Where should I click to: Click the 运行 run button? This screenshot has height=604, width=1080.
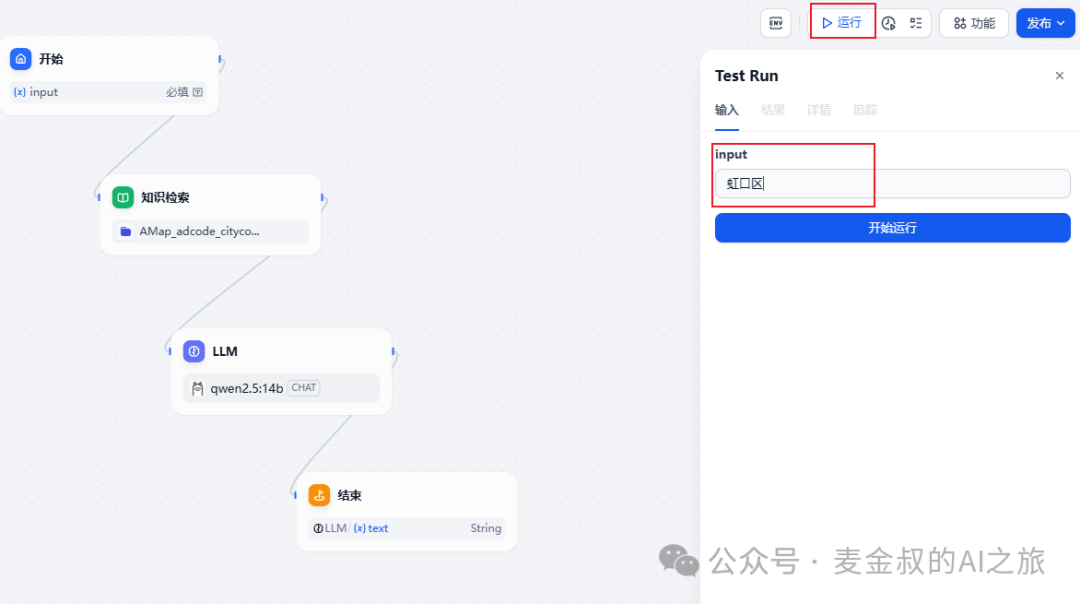(842, 22)
